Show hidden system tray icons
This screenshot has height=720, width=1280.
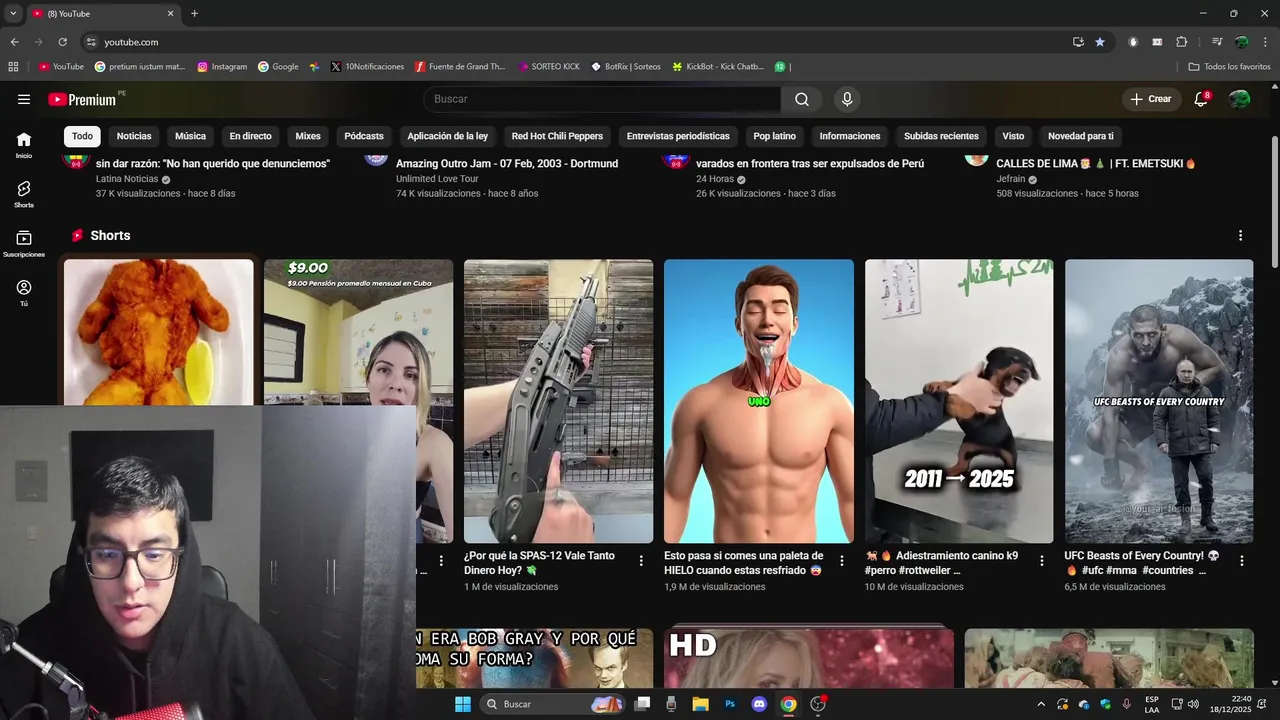1041,704
